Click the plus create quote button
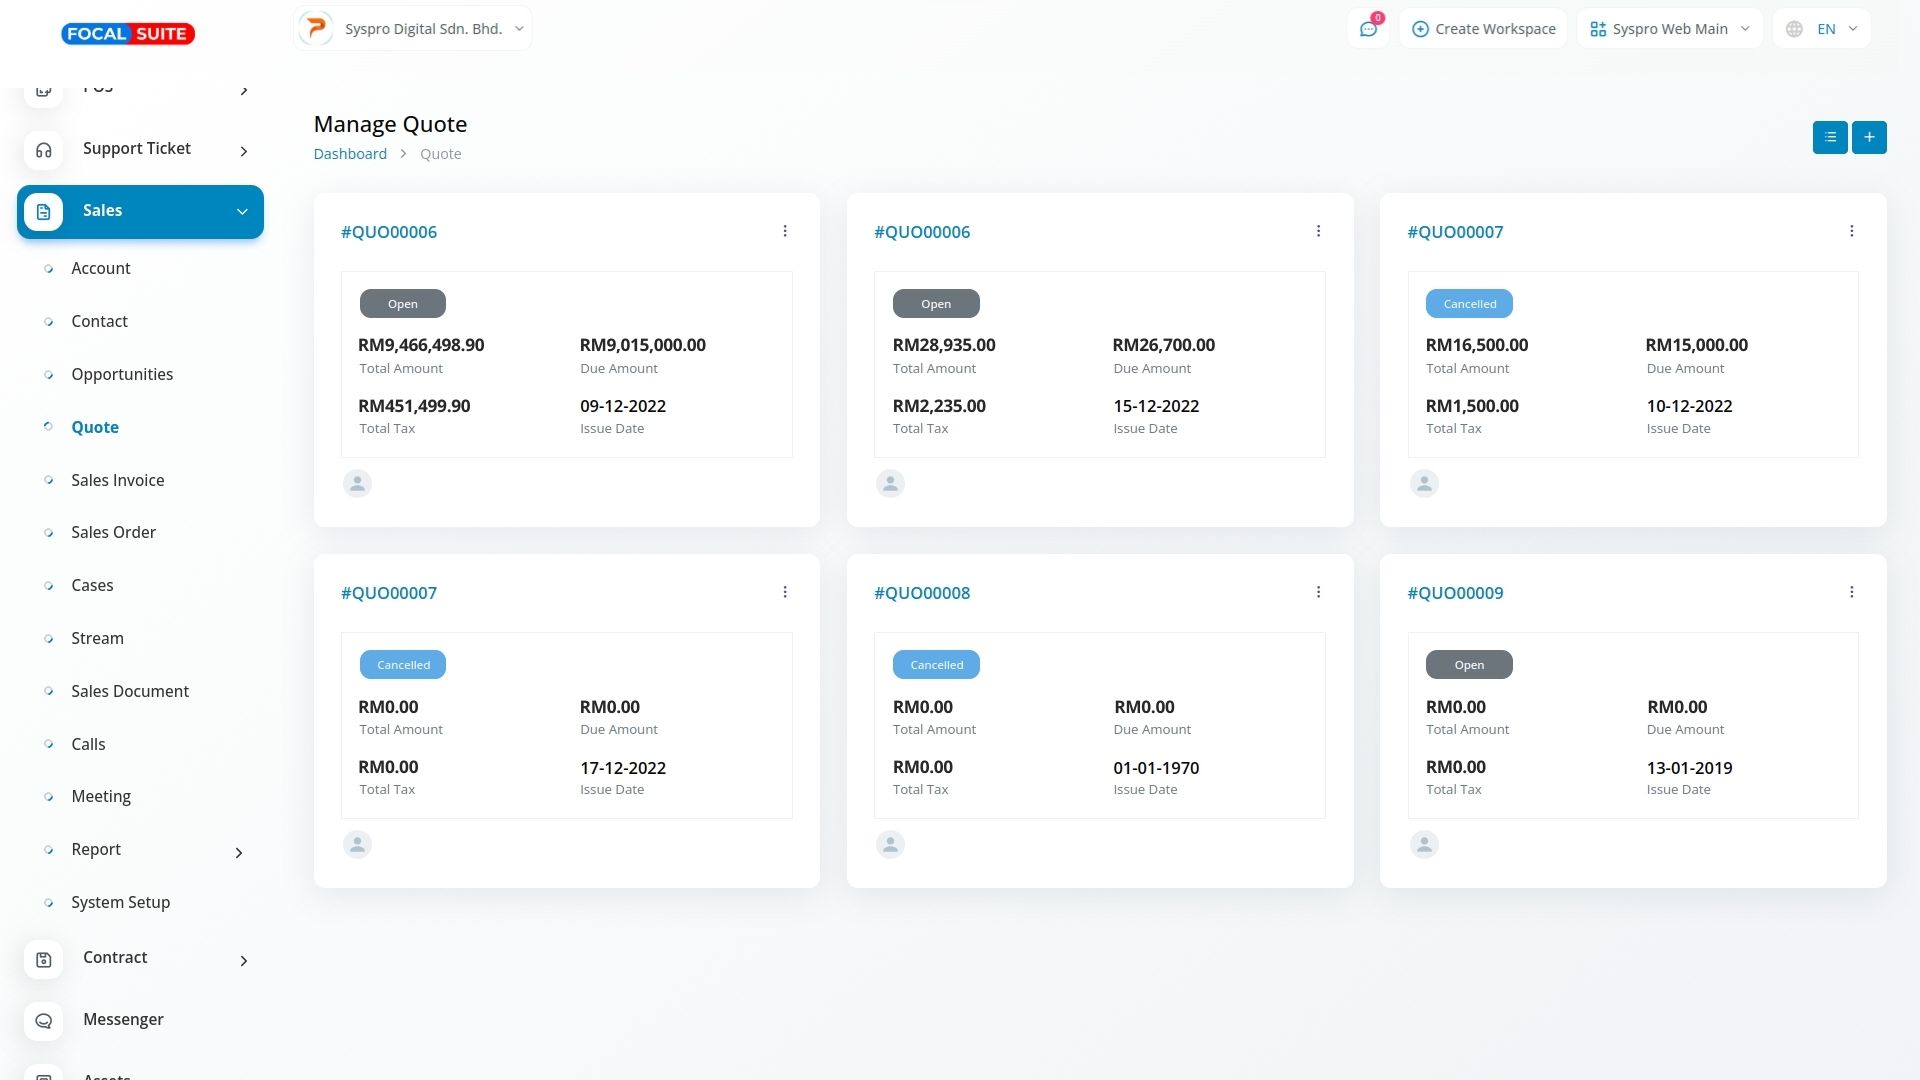The image size is (1920, 1080). point(1868,137)
